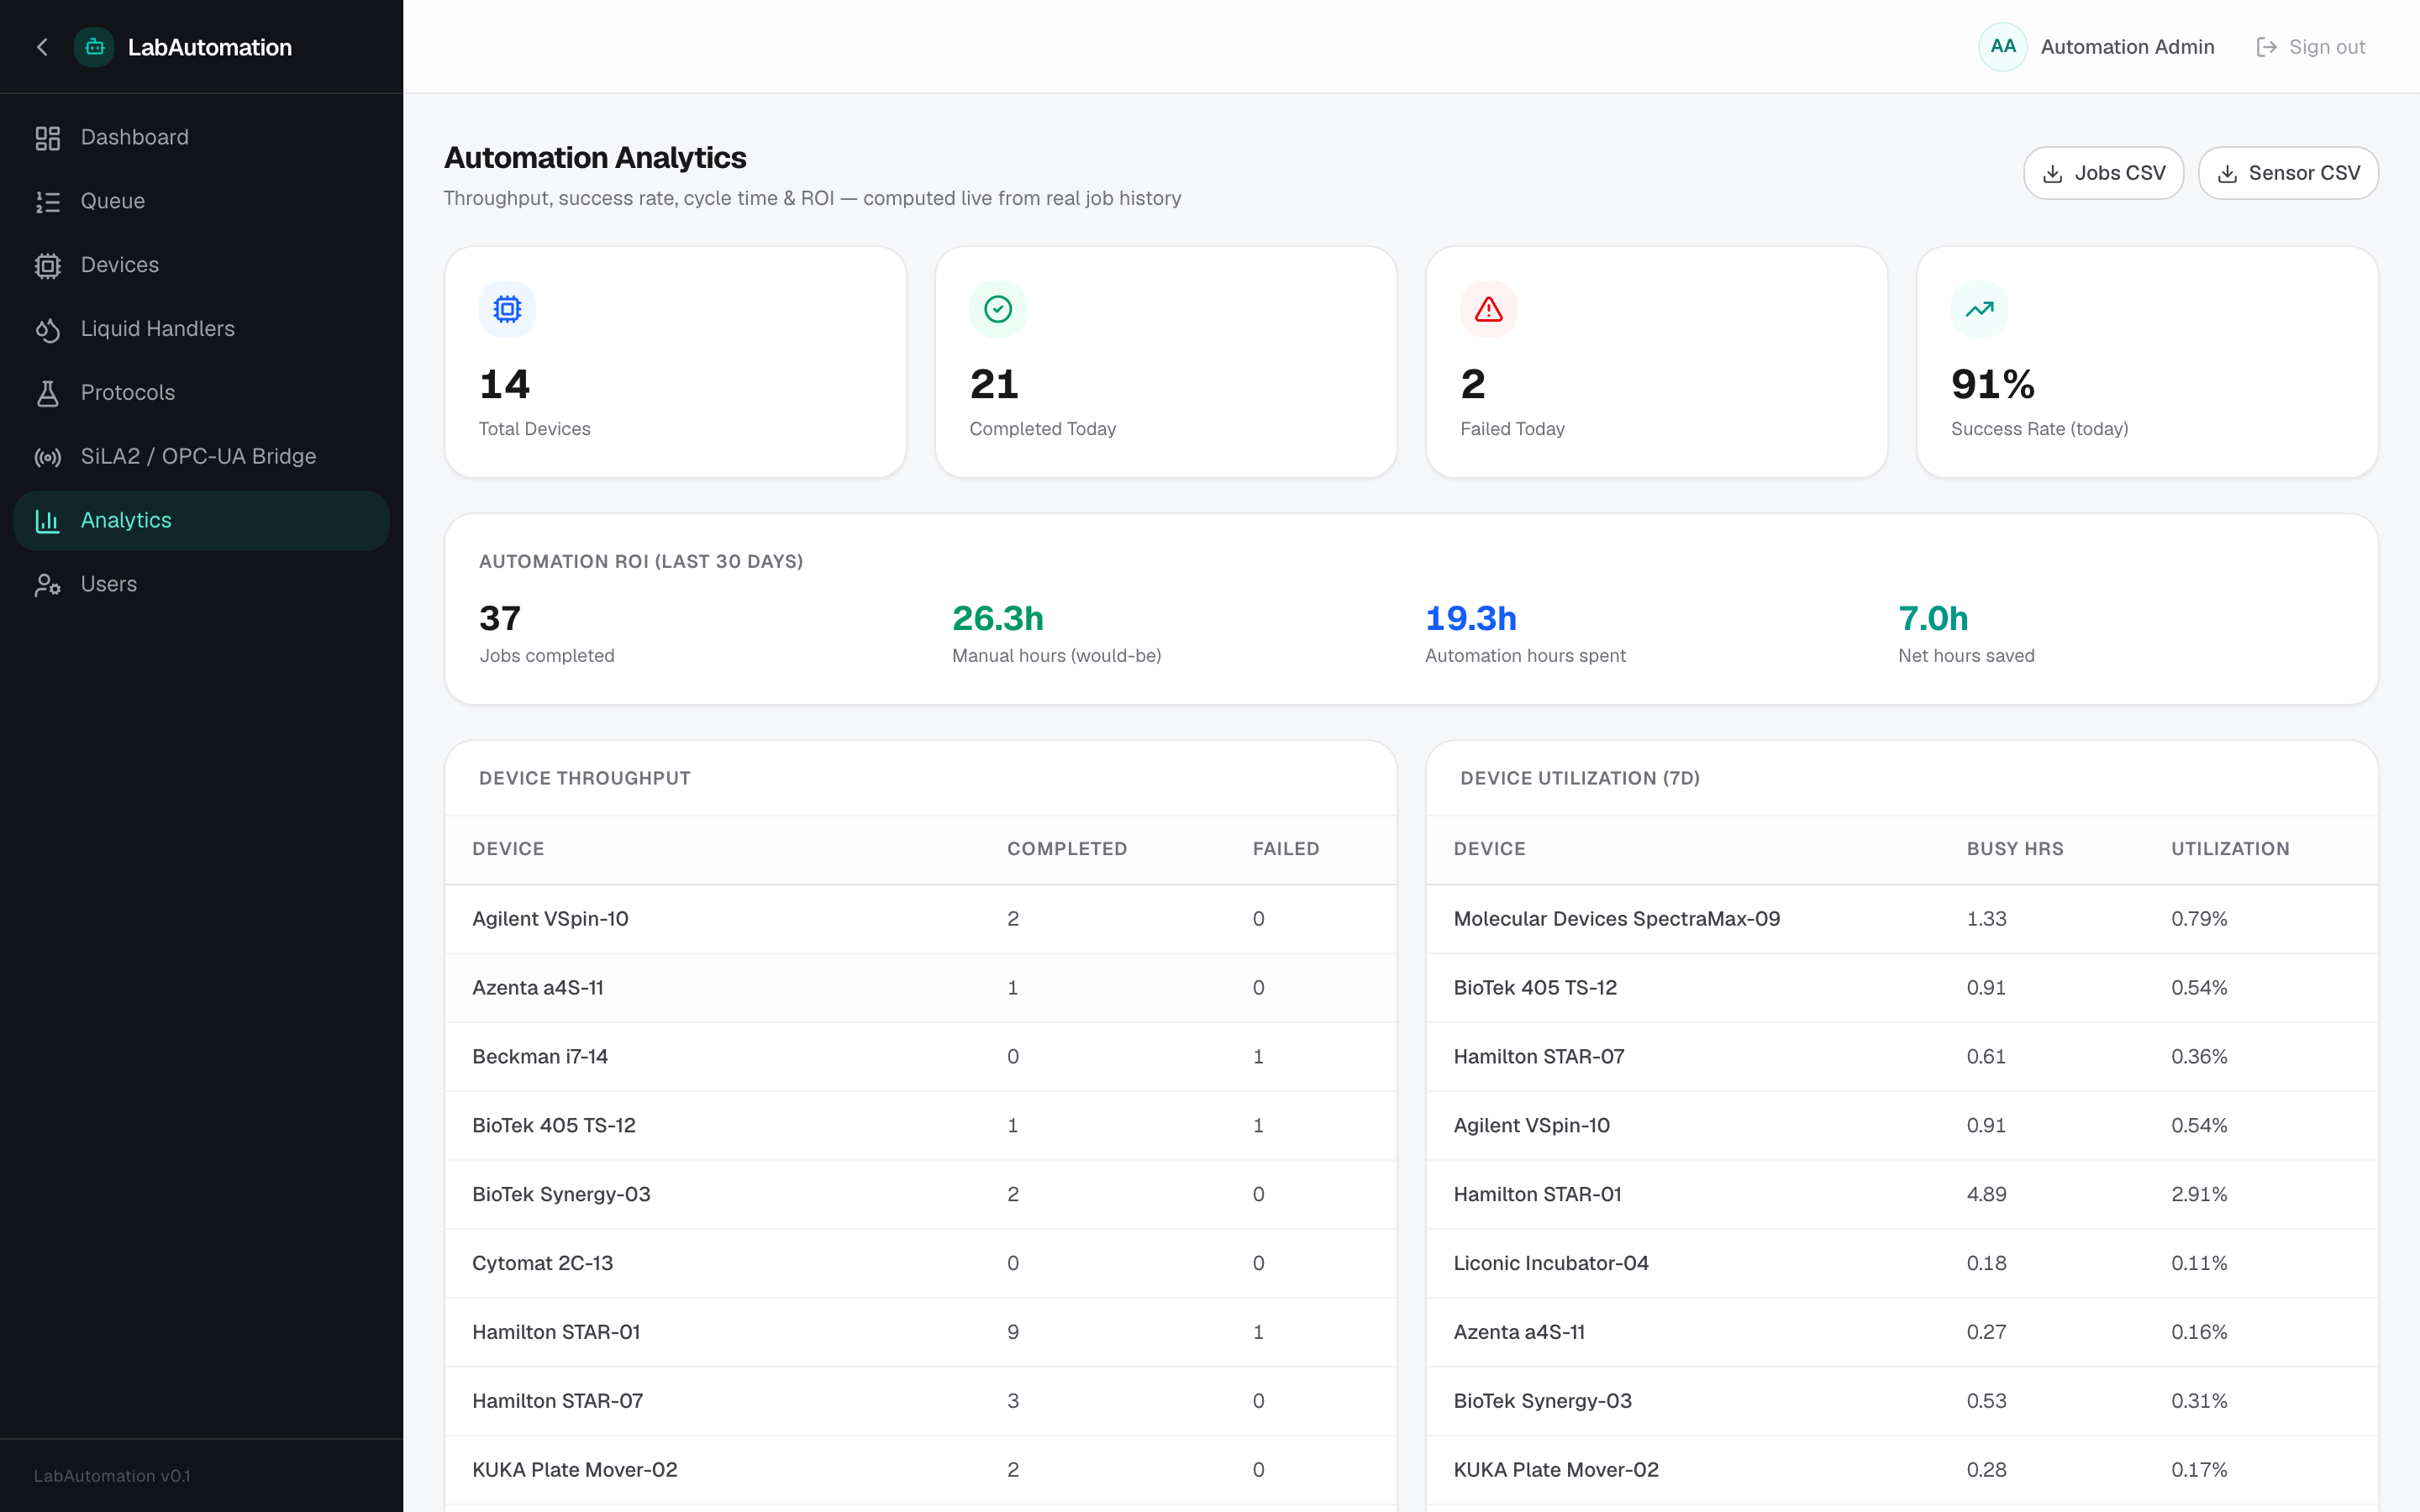The height and width of the screenshot is (1512, 2420).
Task: Click the red warning icon on Failed Today card
Action: click(x=1489, y=309)
